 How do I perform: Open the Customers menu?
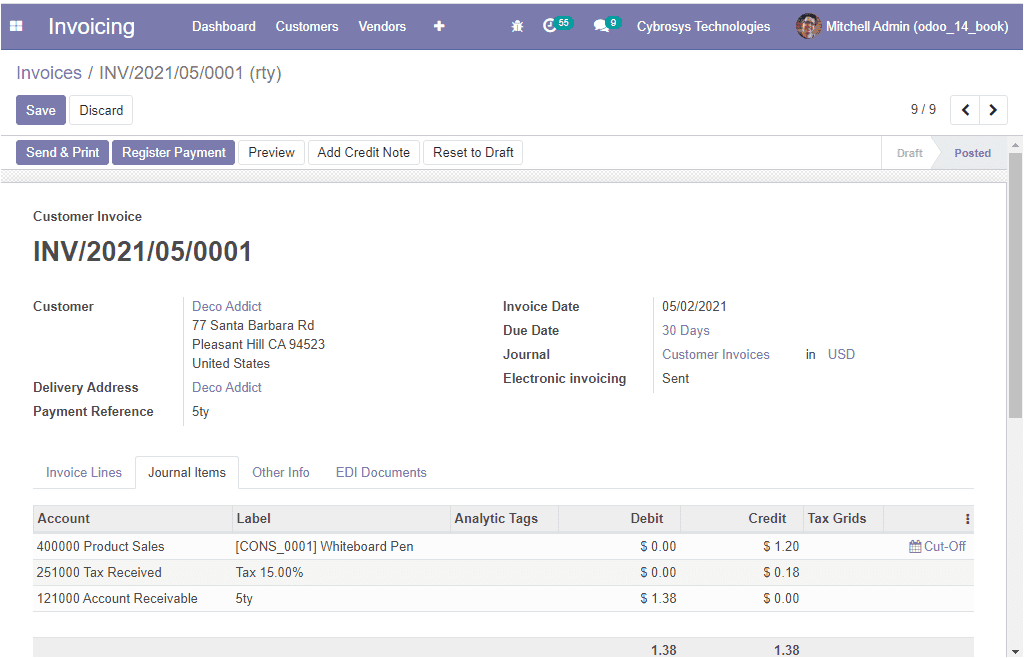[307, 26]
